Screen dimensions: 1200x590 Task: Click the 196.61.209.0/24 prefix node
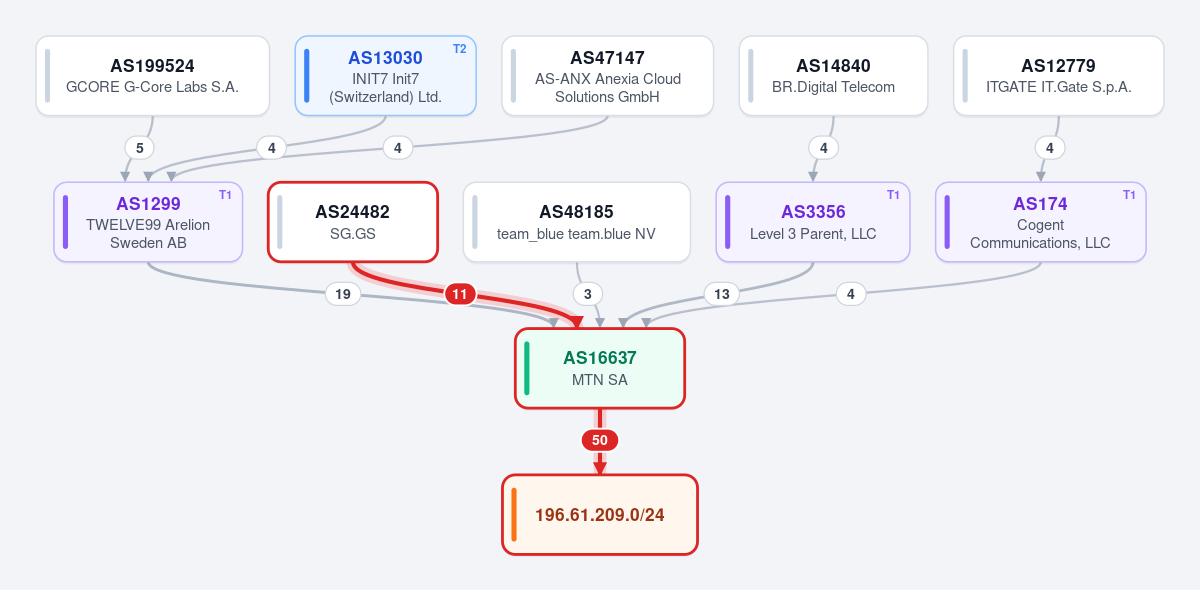point(600,514)
